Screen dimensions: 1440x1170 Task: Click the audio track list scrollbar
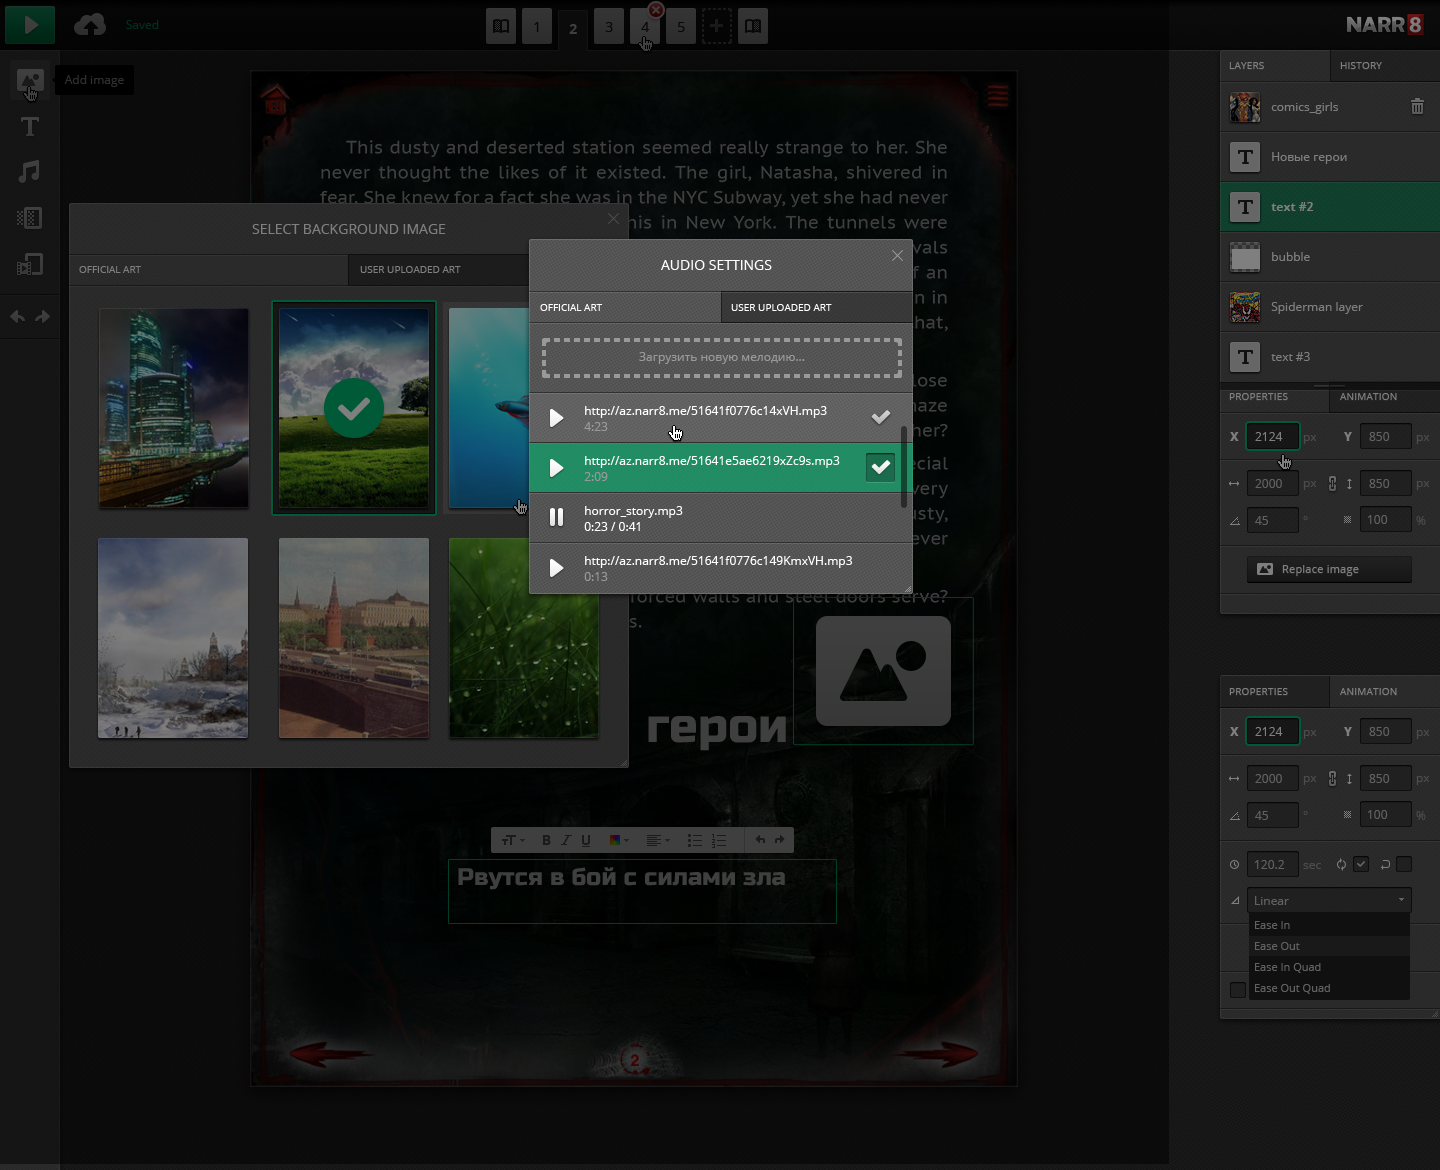pos(905,467)
